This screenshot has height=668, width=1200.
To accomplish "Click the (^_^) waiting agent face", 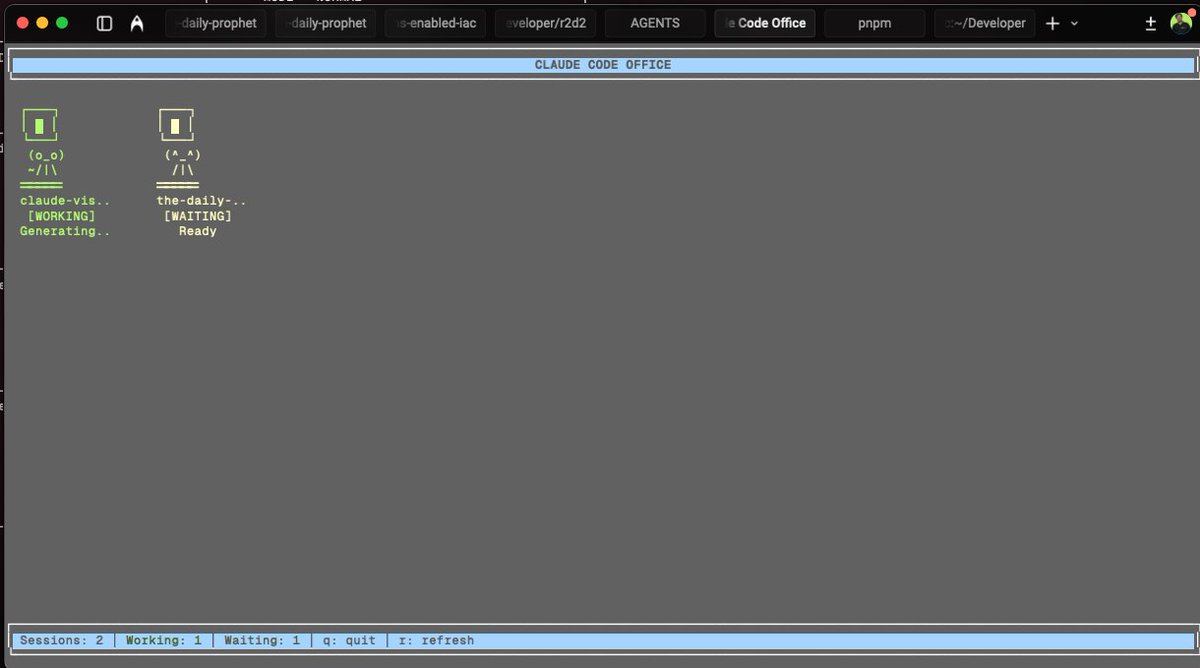I will [x=182, y=155].
